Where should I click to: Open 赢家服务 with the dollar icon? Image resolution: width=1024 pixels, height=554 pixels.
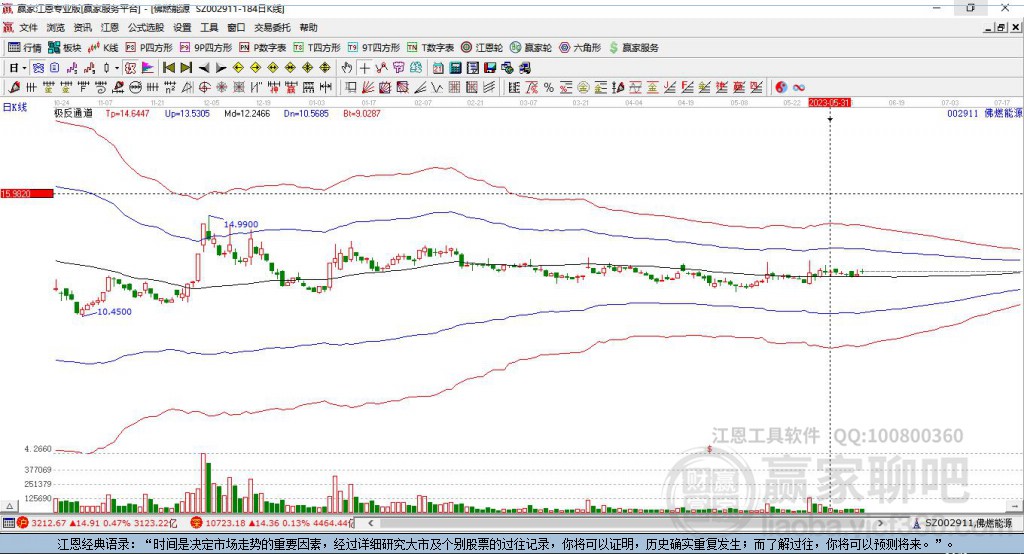[633, 48]
